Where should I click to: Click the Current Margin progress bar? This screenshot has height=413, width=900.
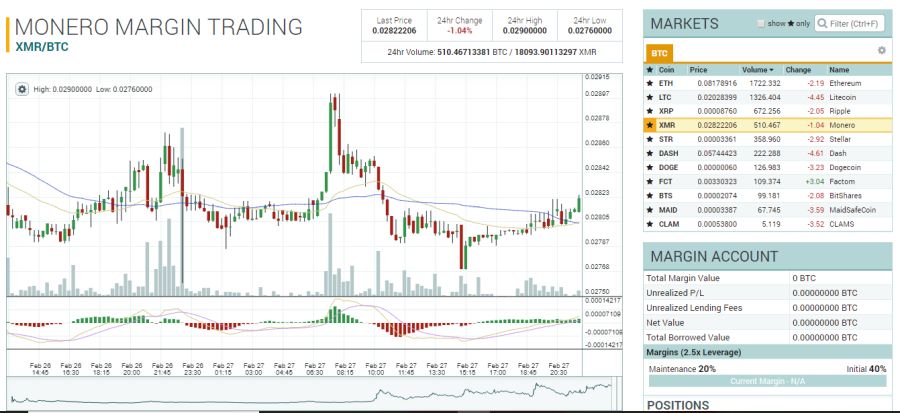pos(767,381)
